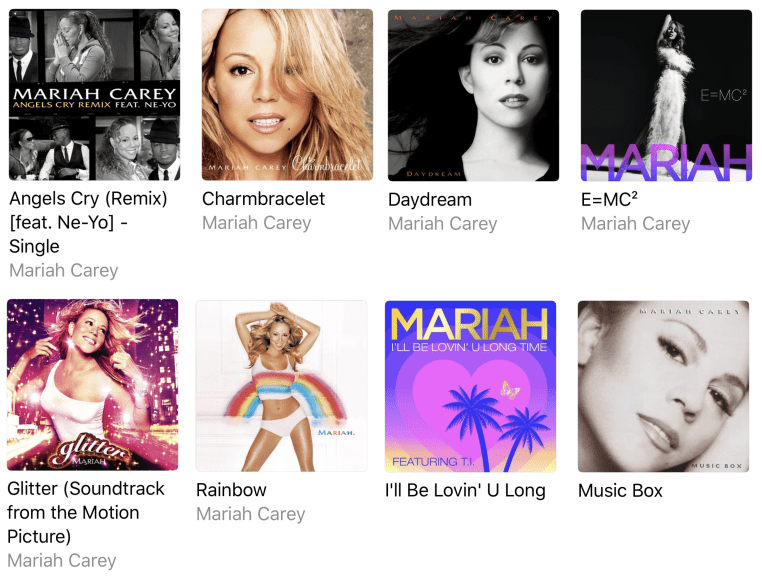
Task: Open the E=MC² album artwork
Action: pos(666,95)
